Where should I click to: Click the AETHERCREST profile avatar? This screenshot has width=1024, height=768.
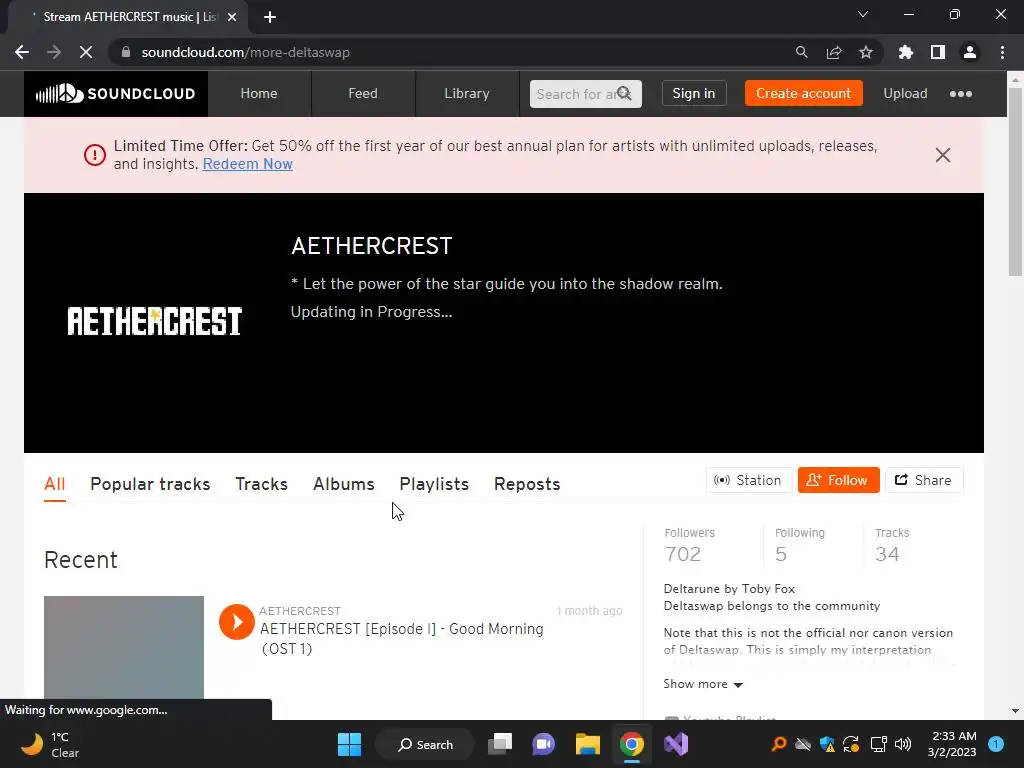155,321
